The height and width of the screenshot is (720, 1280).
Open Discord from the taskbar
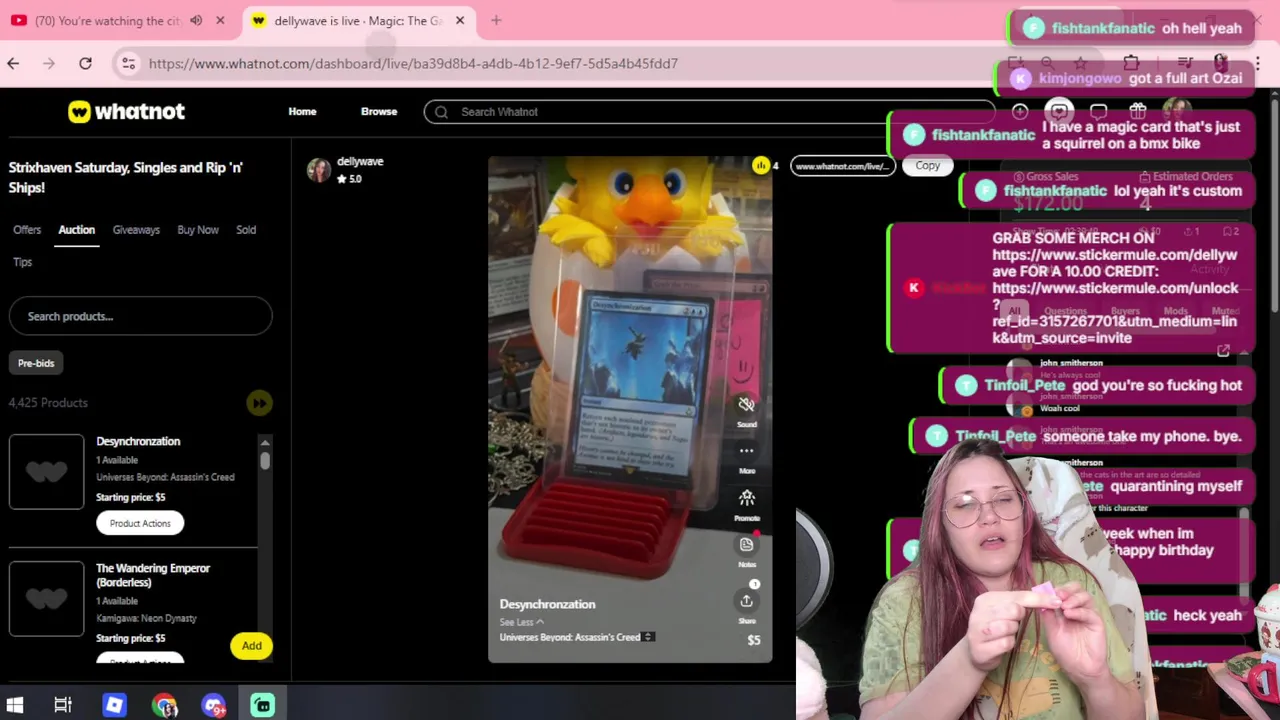click(x=213, y=705)
